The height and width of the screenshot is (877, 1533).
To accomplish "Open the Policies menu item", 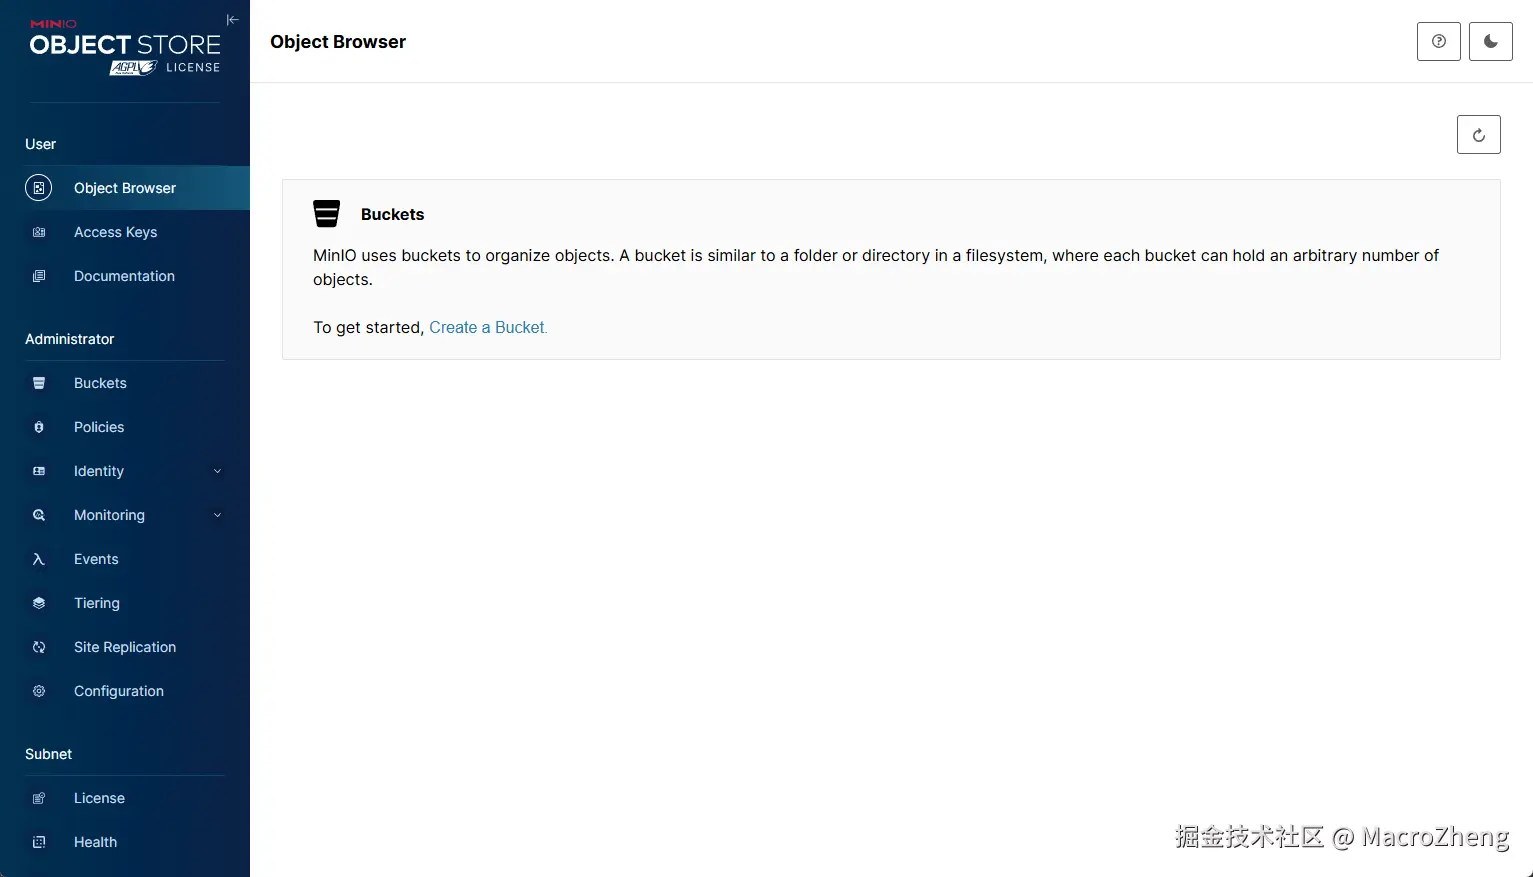I will pyautogui.click(x=99, y=427).
